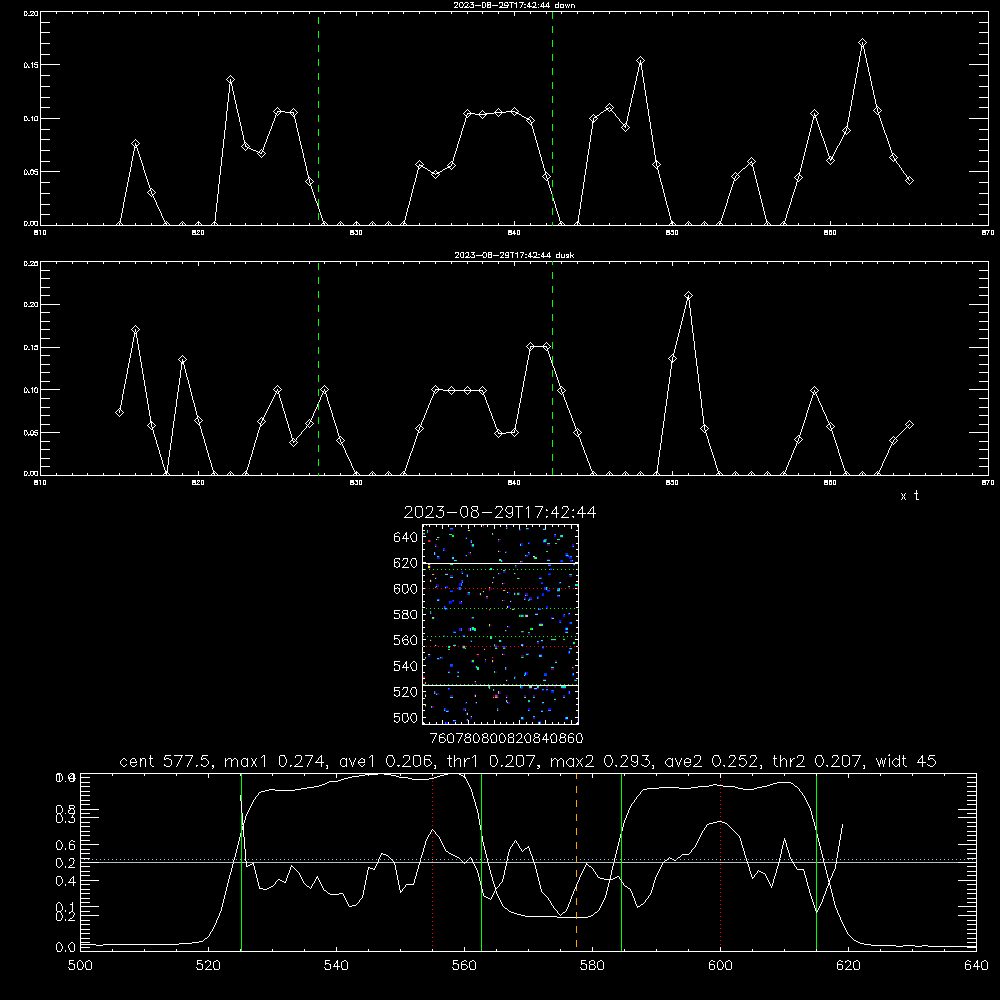Click 'widt 45' at end of stats line

point(906,761)
